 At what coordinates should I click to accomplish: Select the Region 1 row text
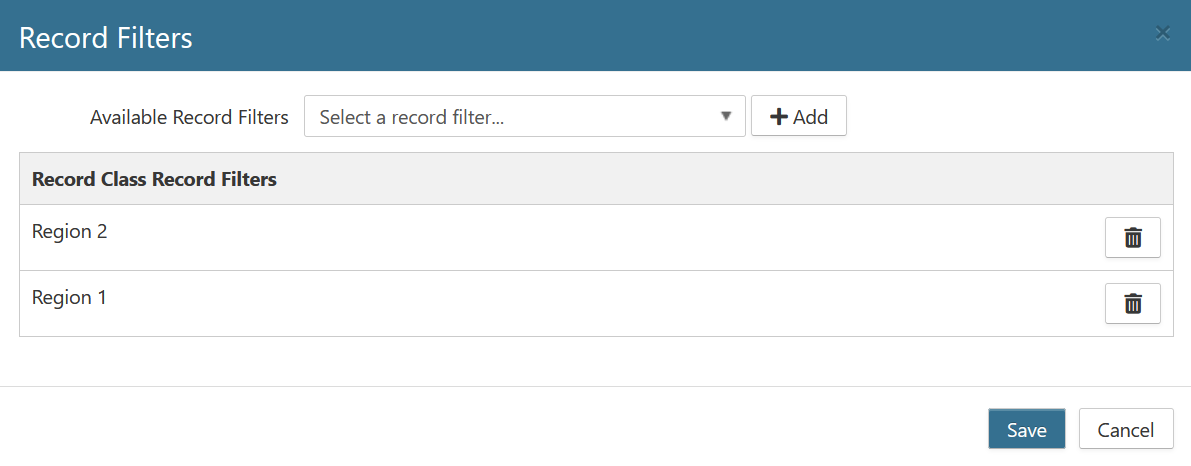tap(69, 297)
